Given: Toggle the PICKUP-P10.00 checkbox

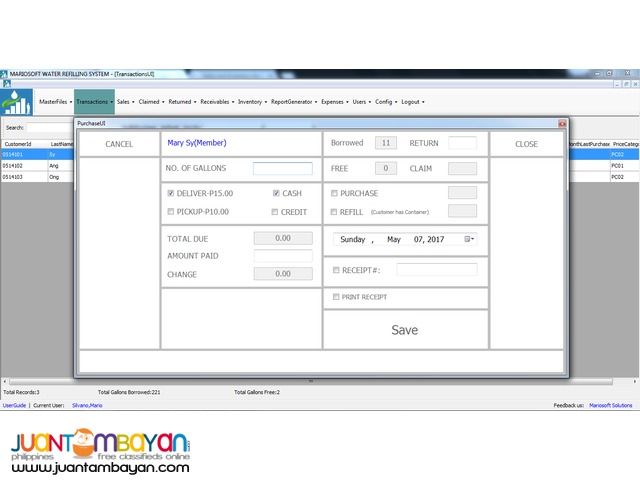Looking at the screenshot, I should click(x=171, y=211).
